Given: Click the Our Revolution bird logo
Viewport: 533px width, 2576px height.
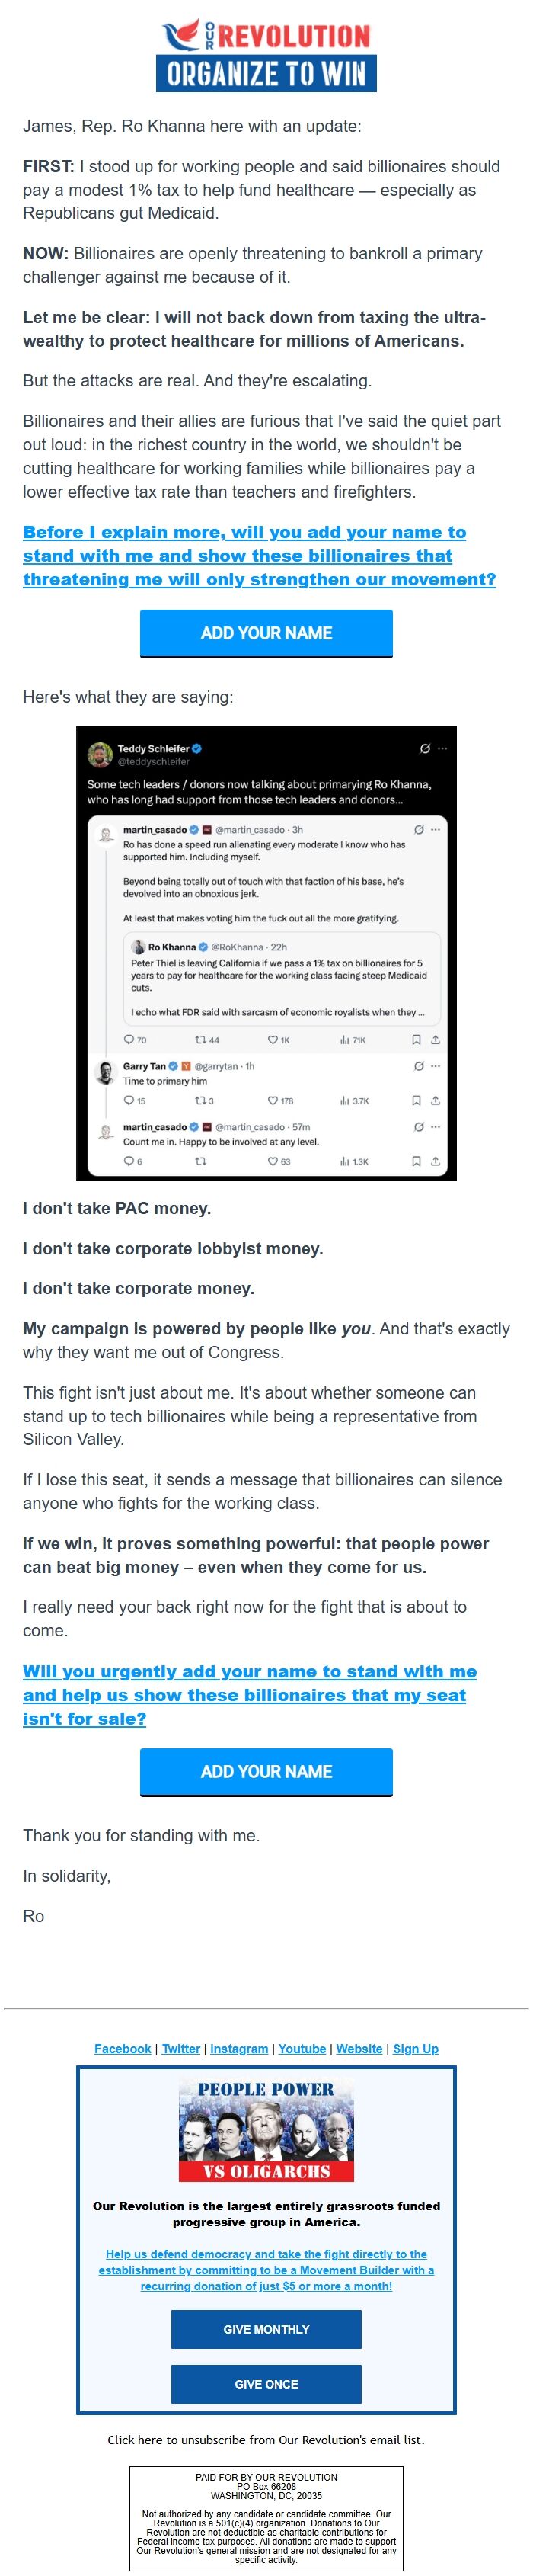Looking at the screenshot, I should pos(181,36).
